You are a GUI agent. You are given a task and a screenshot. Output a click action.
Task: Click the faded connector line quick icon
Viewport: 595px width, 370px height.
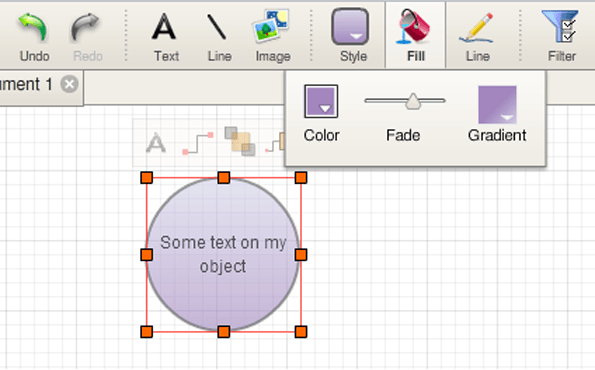click(198, 143)
